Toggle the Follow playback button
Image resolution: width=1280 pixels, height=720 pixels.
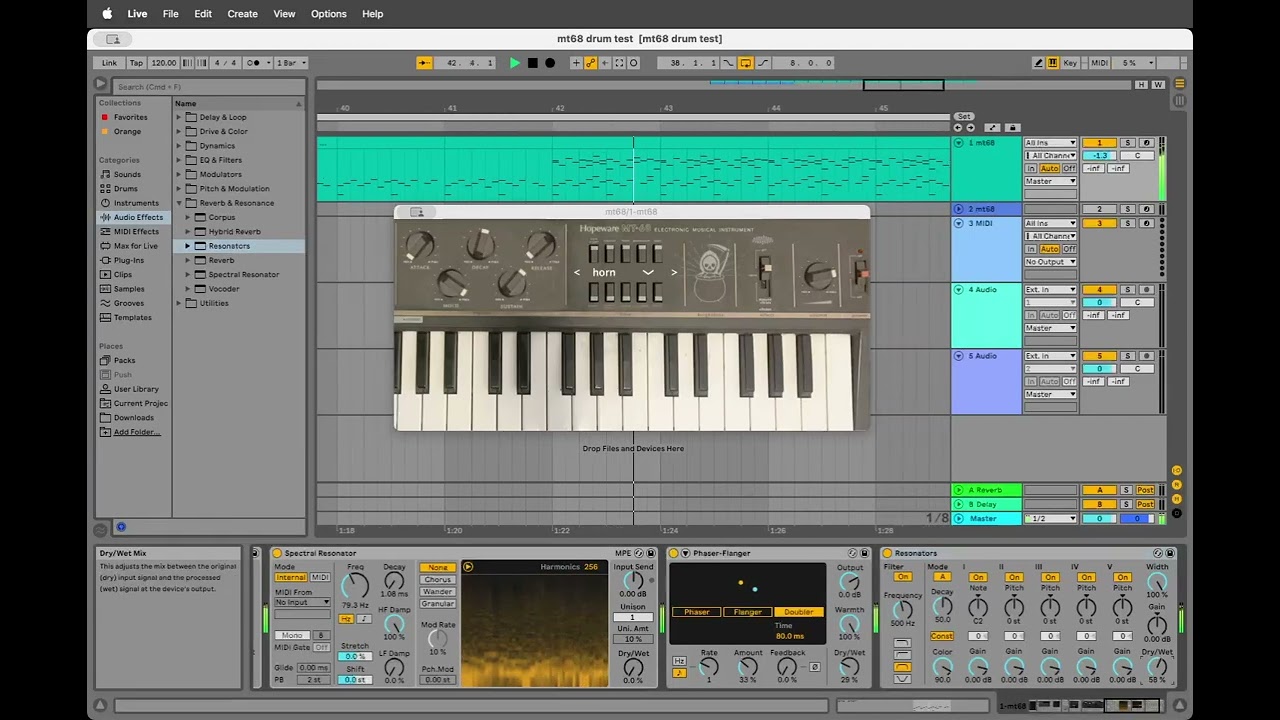424,63
